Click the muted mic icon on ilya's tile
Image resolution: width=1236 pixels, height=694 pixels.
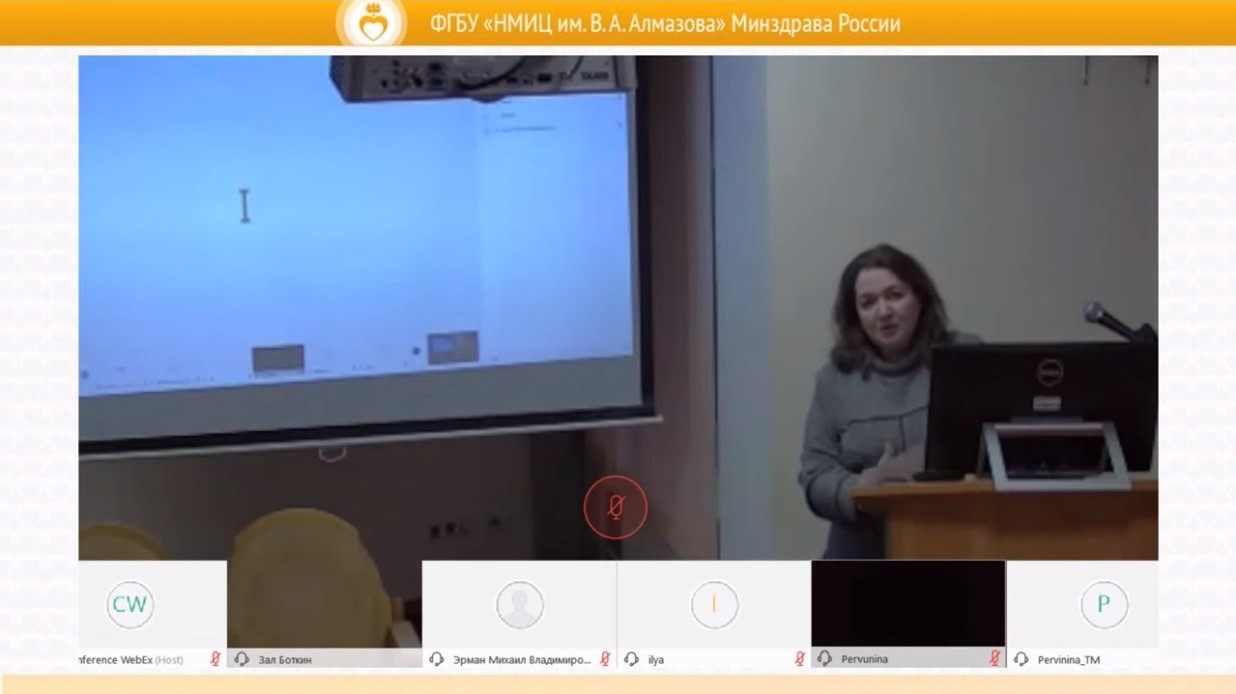pyautogui.click(x=799, y=659)
